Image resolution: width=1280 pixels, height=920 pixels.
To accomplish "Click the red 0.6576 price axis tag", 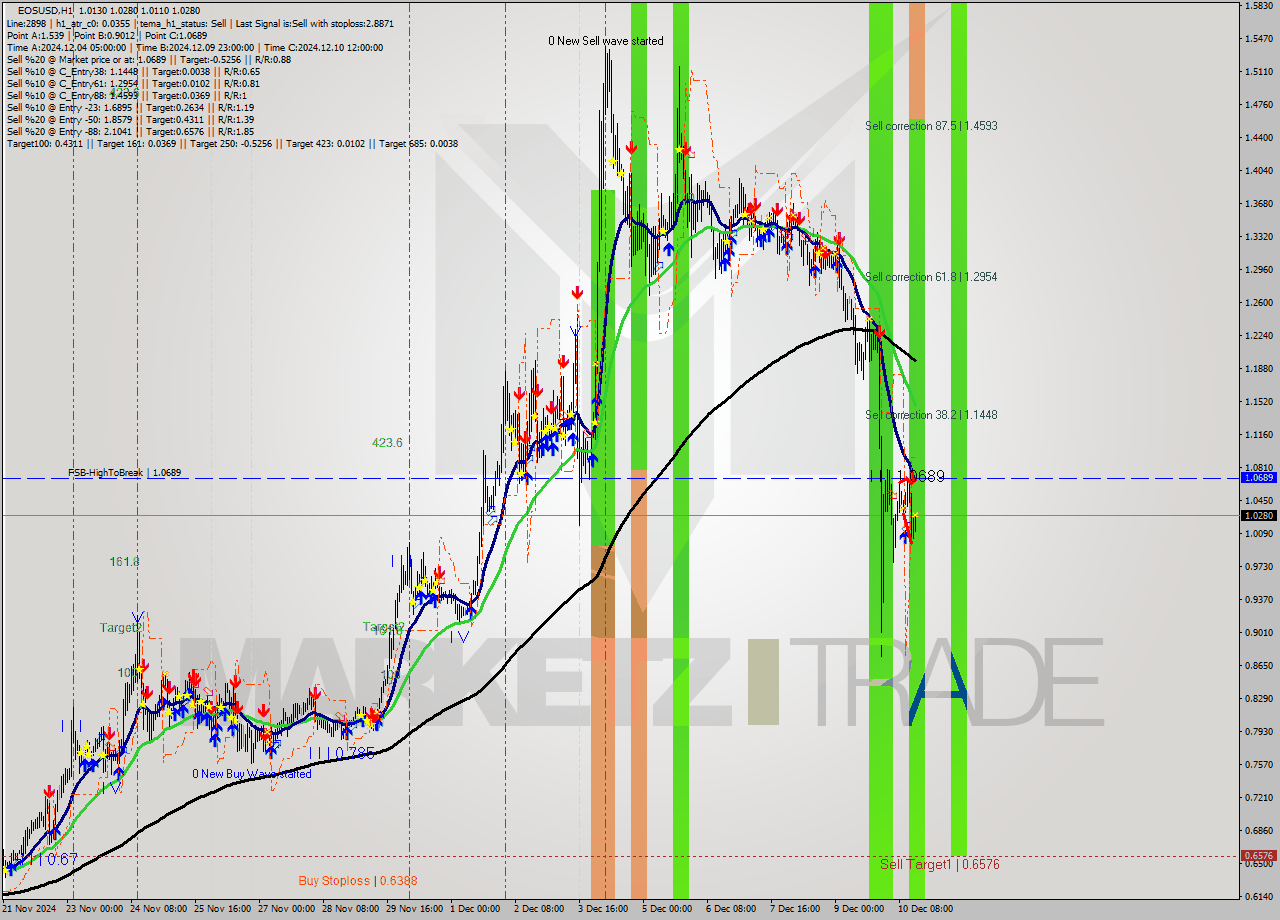I will click(x=1258, y=856).
